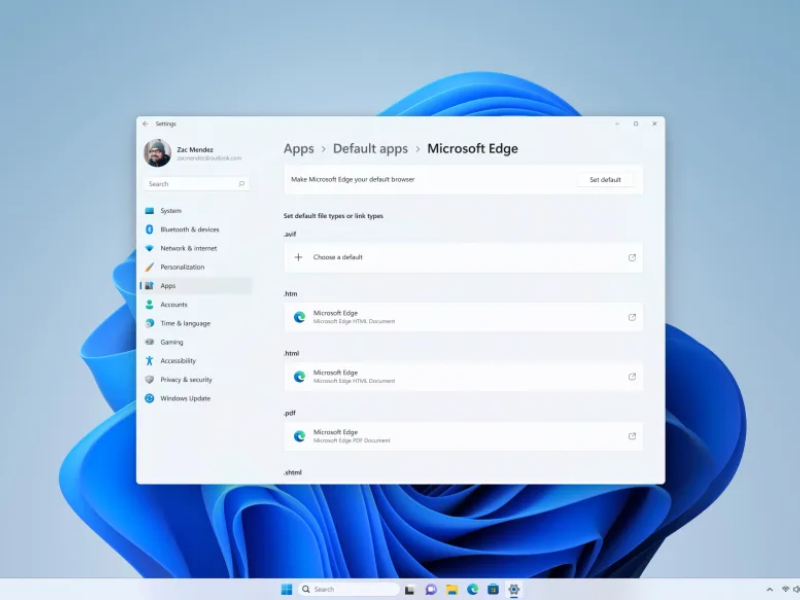Open Privacy & security settings
Image resolution: width=800 pixels, height=600 pixels.
point(184,379)
